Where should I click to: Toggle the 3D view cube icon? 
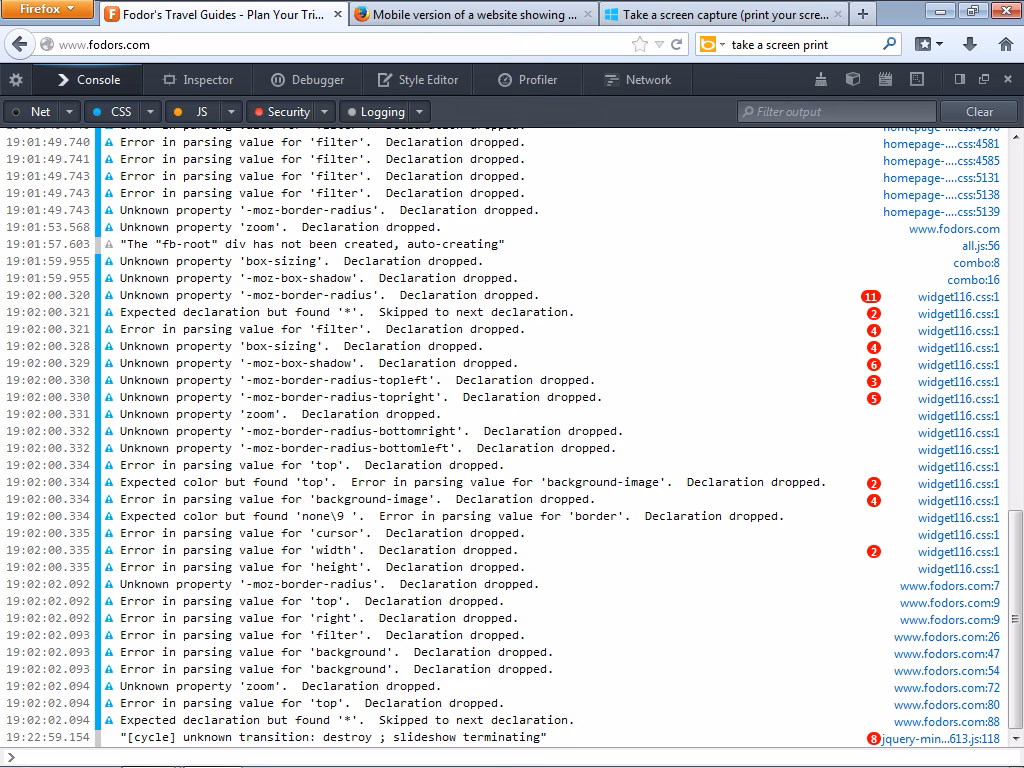pos(852,79)
